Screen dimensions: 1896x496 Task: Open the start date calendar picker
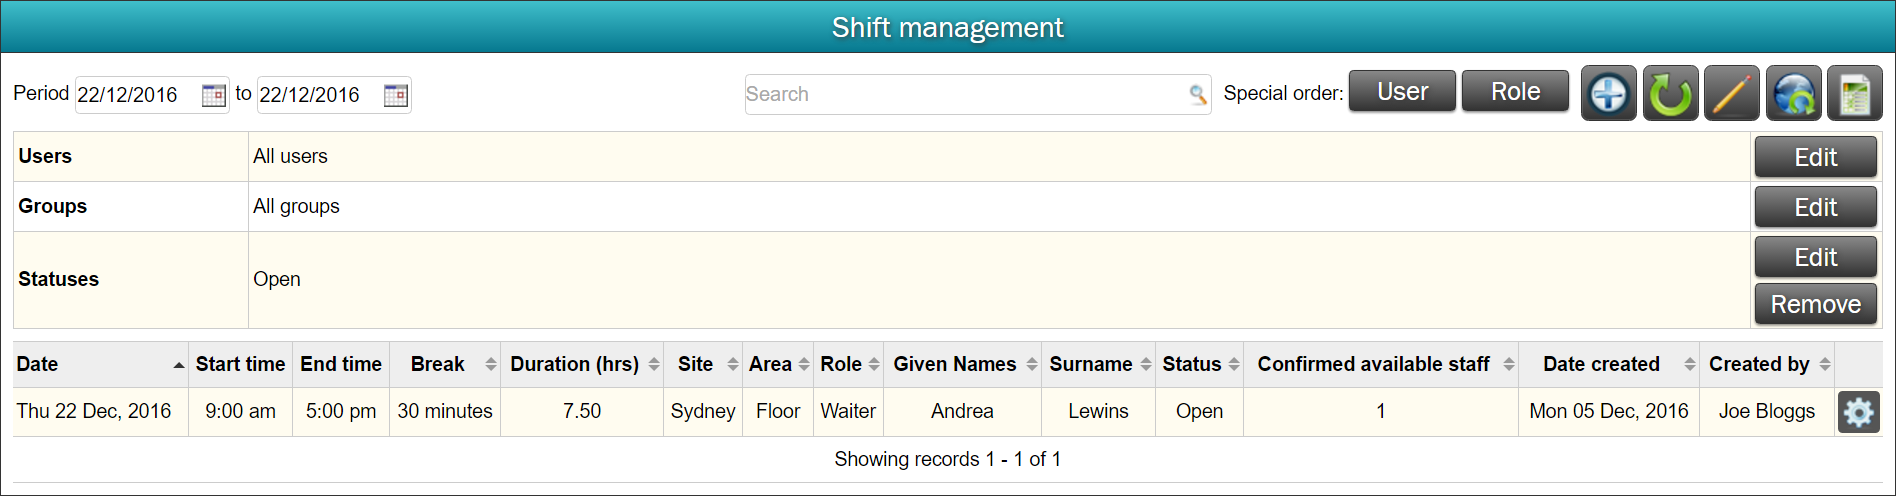[x=213, y=95]
